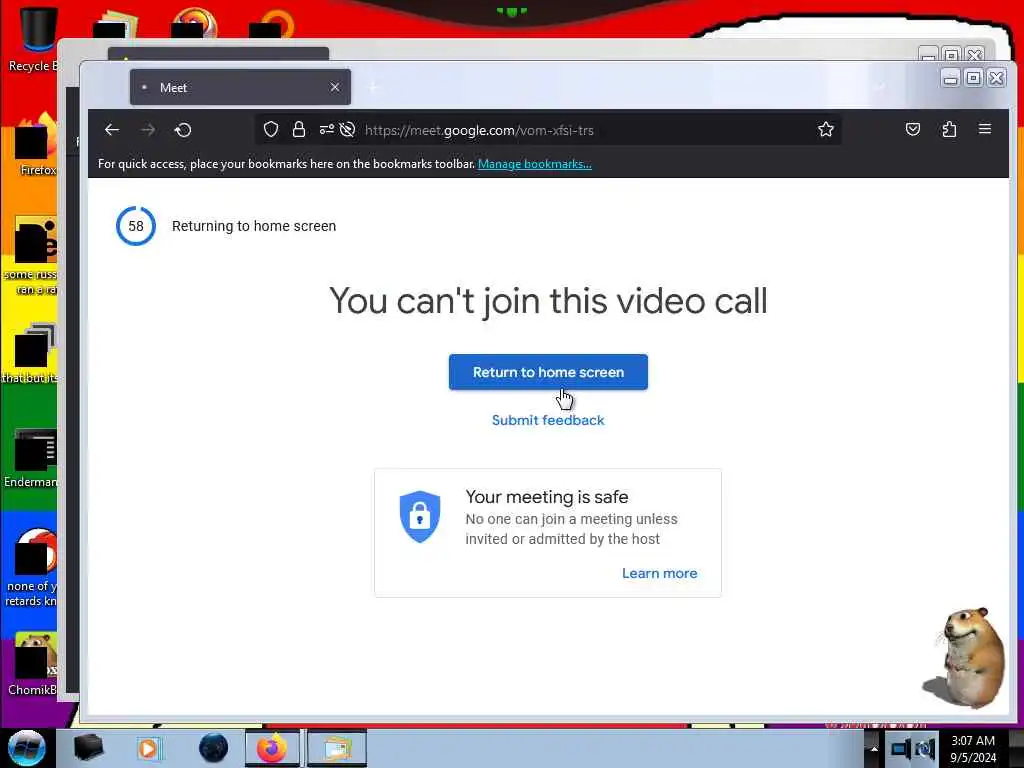Screen dimensions: 1024x768
Task: Open the black box taskbar icon
Action: [88, 748]
